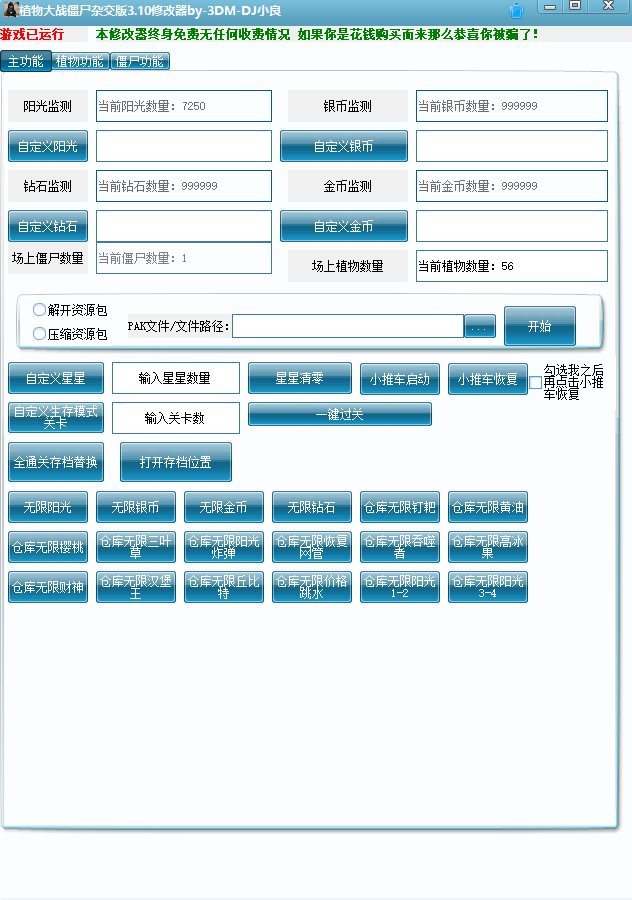Click the 阳光监测 label
Image resolution: width=632 pixels, height=900 pixels.
tap(48, 106)
